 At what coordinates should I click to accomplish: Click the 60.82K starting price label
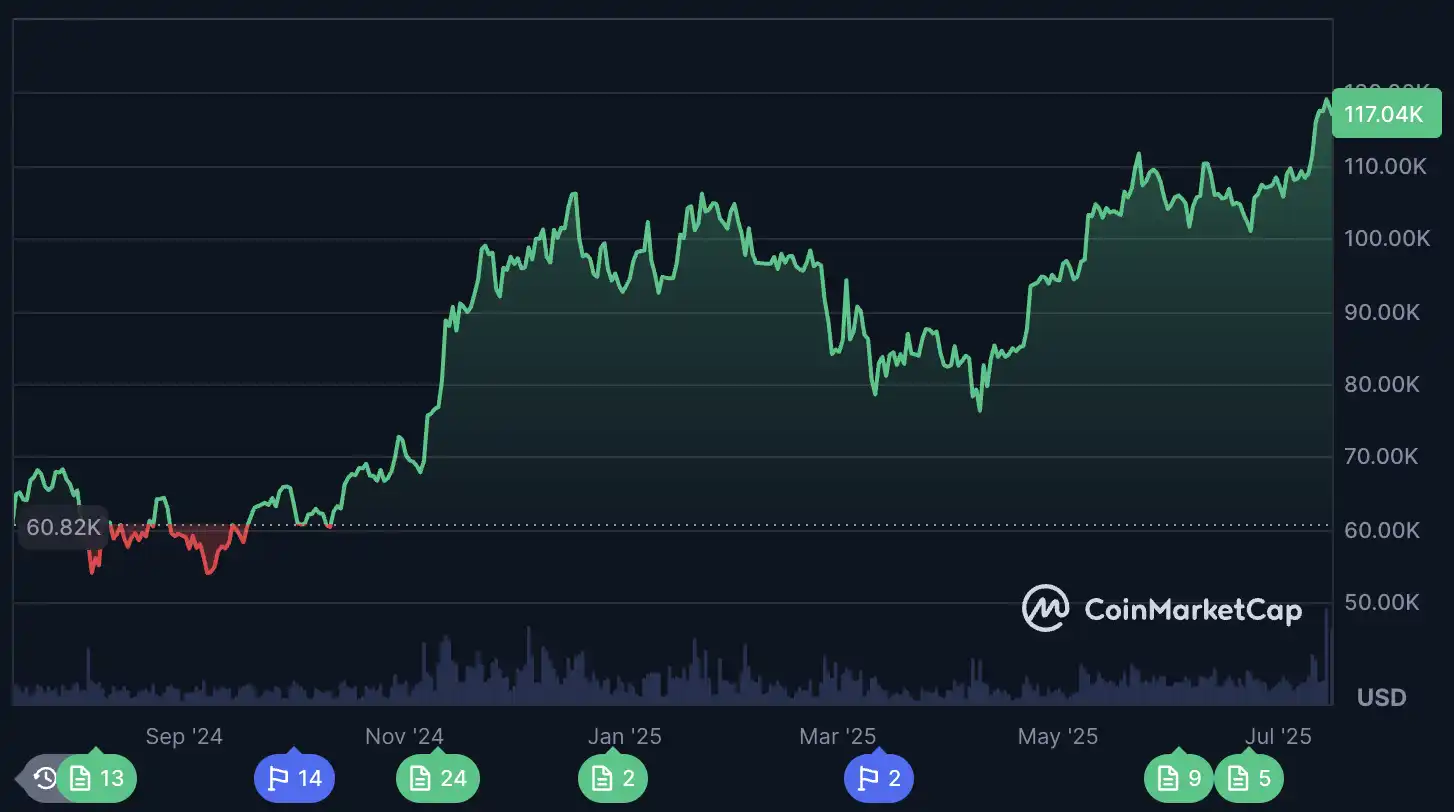click(62, 527)
